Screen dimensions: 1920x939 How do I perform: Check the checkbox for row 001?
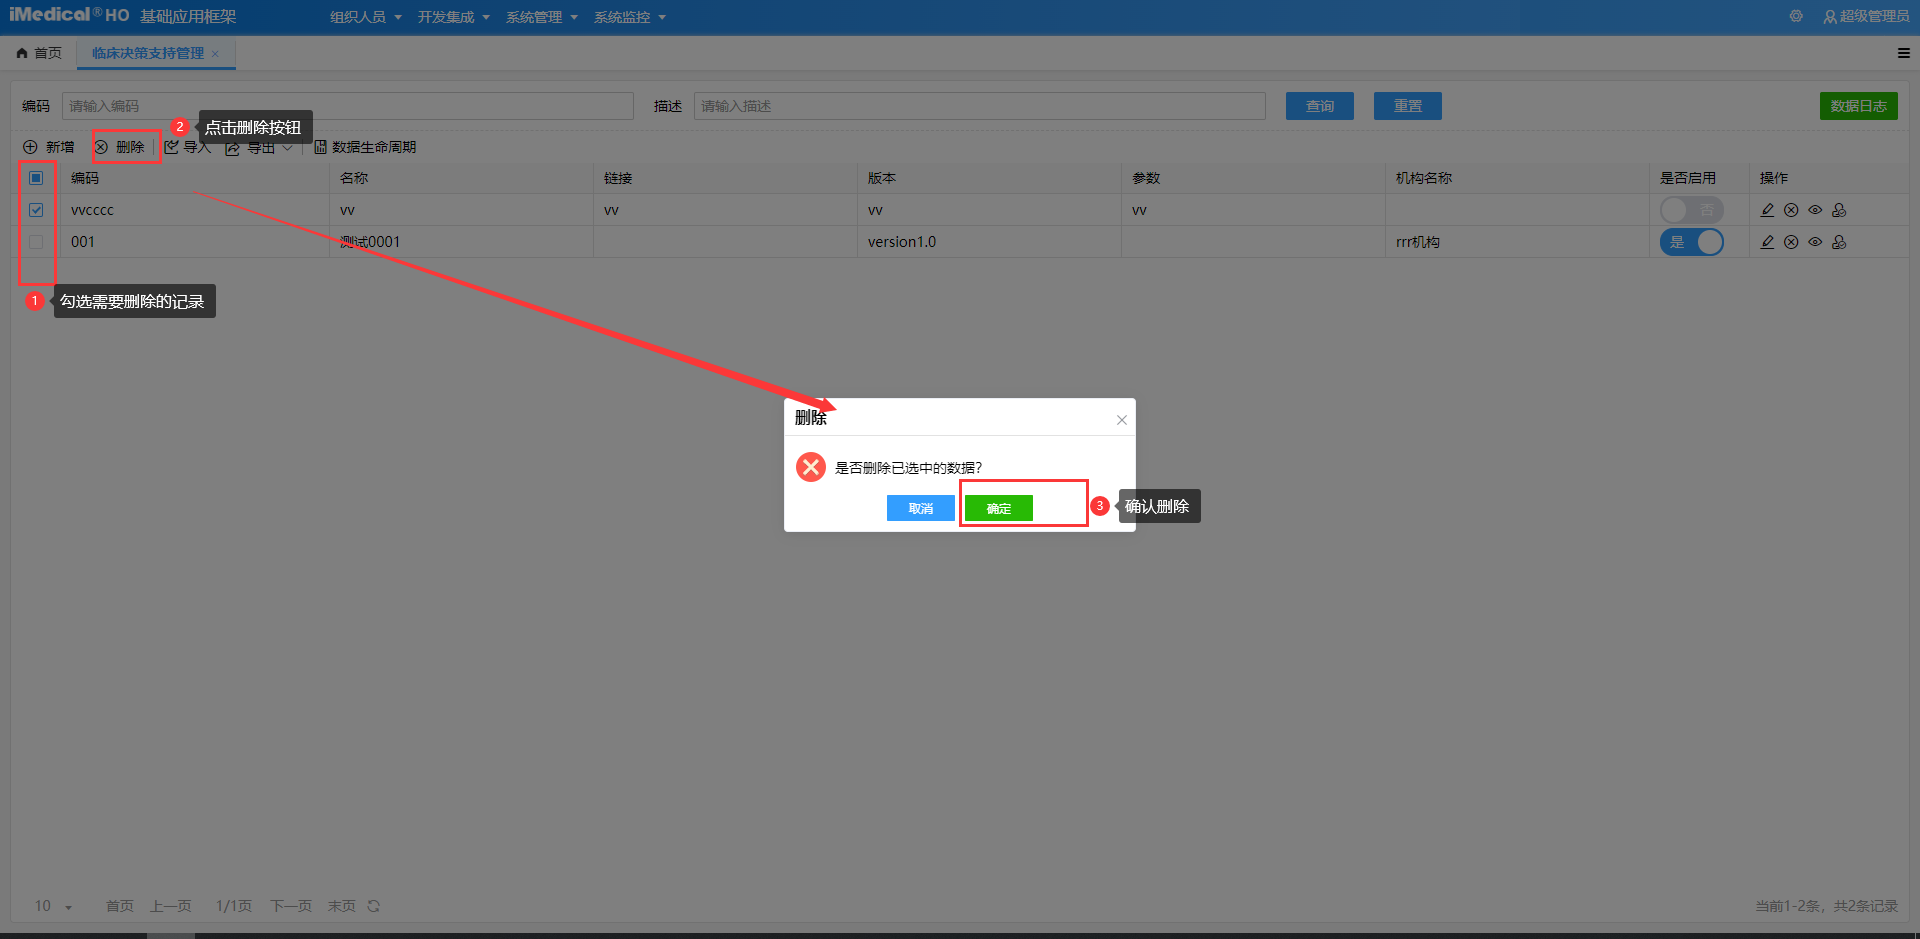tap(36, 242)
